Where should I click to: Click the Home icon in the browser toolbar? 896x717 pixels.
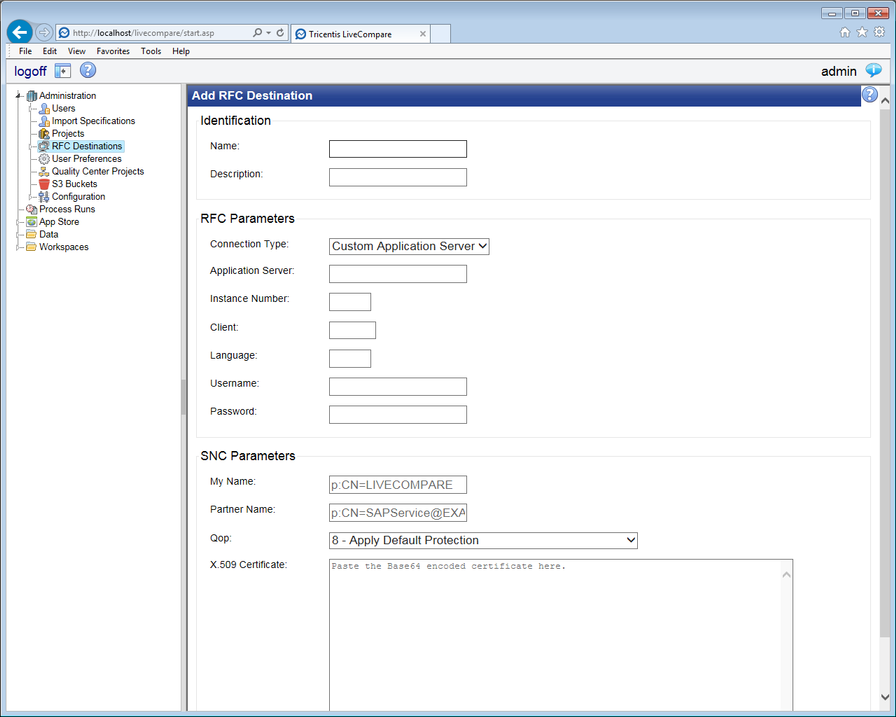(845, 31)
